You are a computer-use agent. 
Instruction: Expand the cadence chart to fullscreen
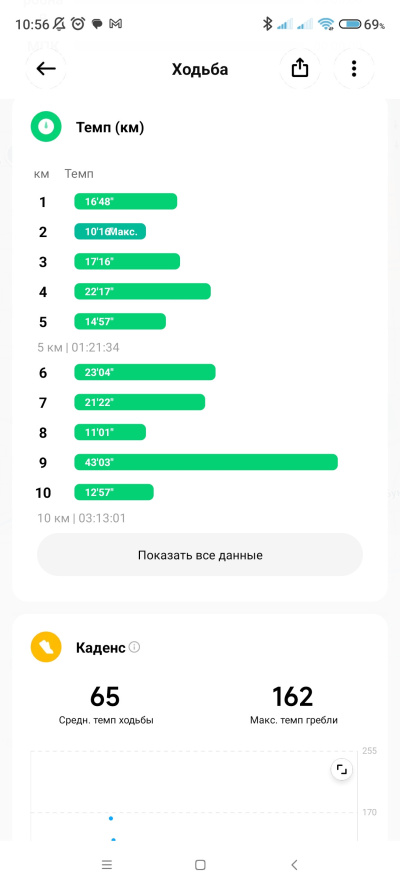342,769
